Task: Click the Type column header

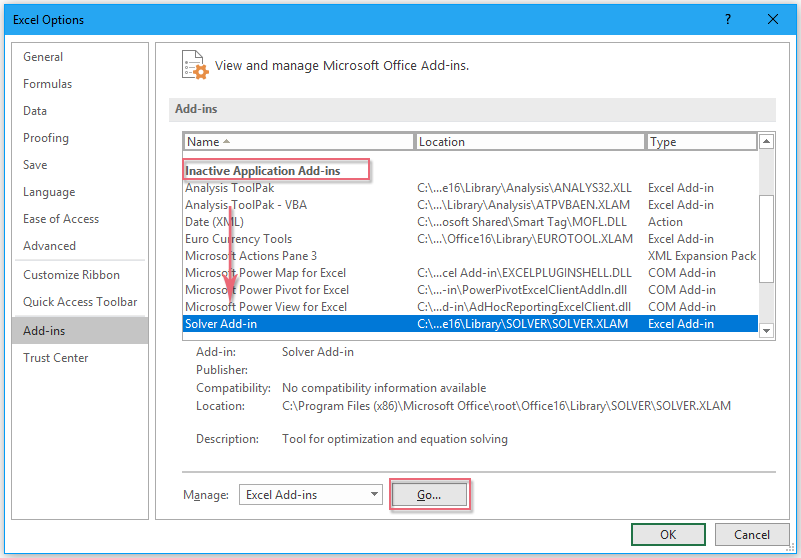Action: [x=701, y=142]
